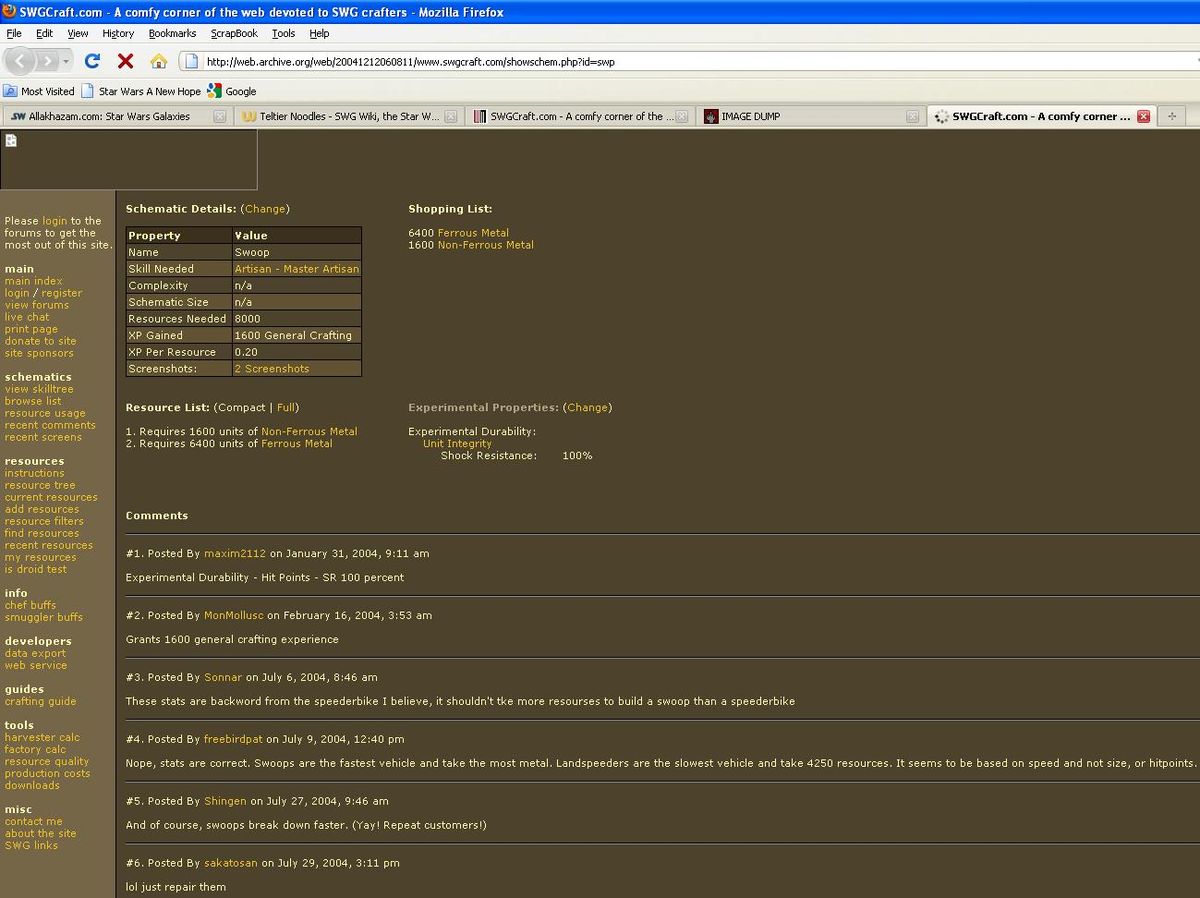1200x898 pixels.
Task: Close the active SWGCraft.com tab
Action: (1143, 116)
